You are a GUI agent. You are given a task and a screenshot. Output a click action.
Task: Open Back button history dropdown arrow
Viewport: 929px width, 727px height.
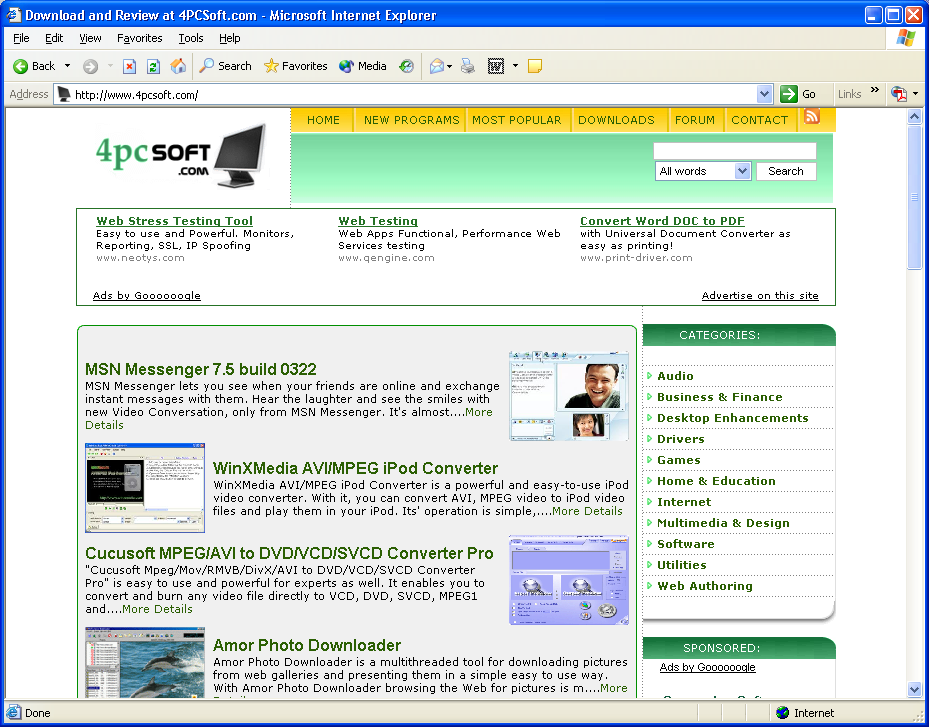(68, 66)
